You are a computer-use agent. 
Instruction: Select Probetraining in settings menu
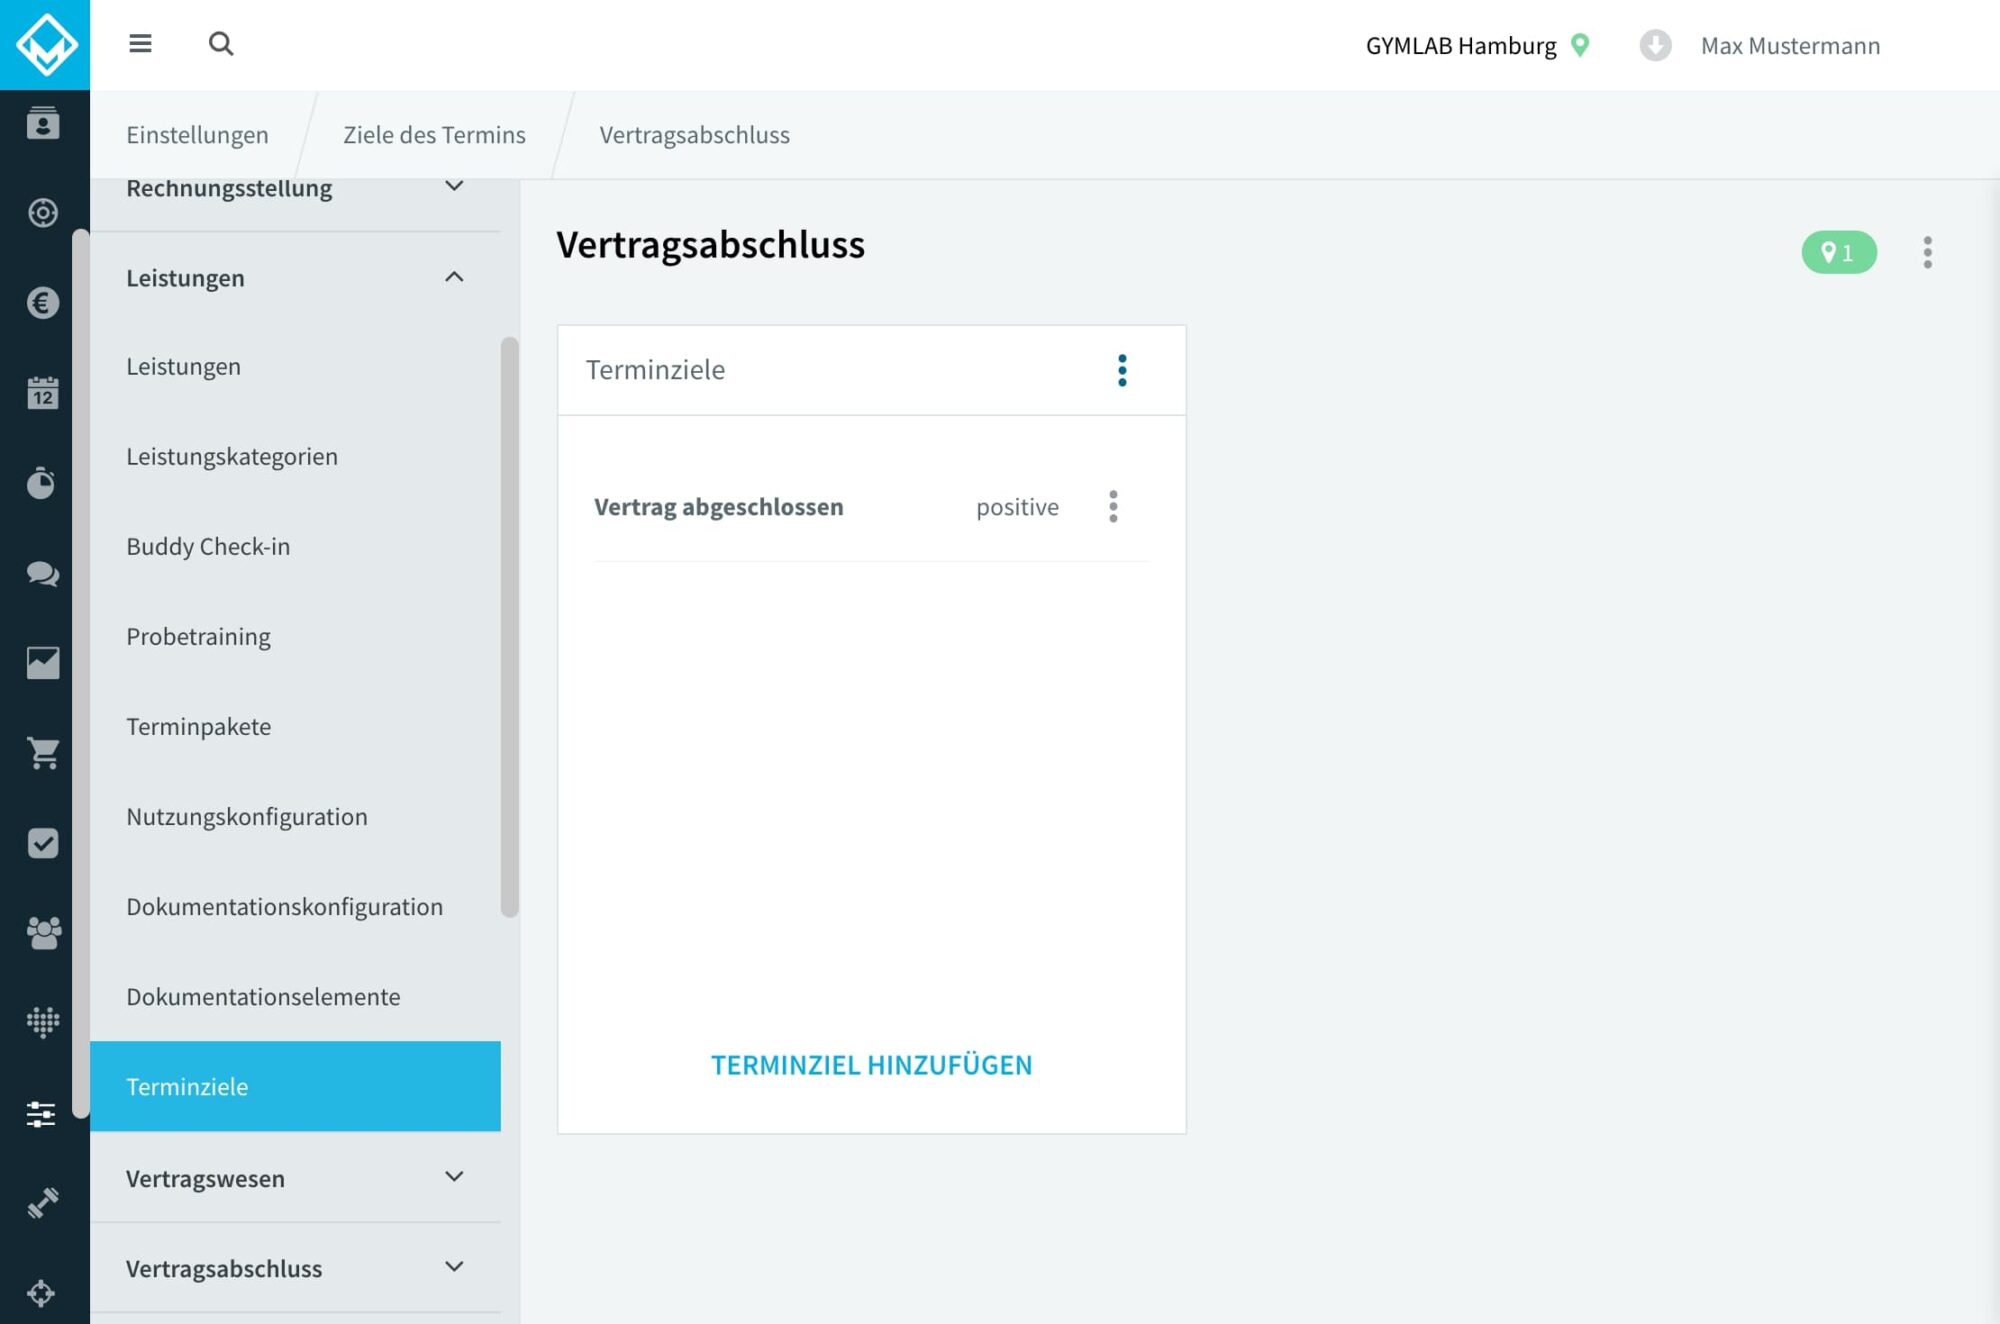tap(198, 637)
